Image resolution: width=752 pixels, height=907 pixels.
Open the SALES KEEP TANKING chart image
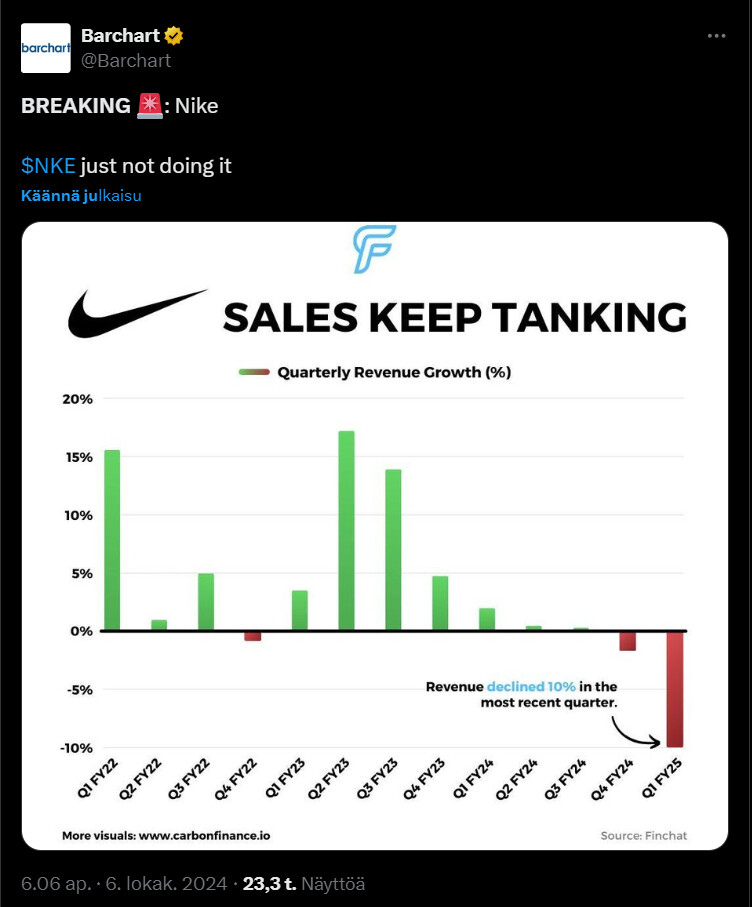tap(375, 536)
